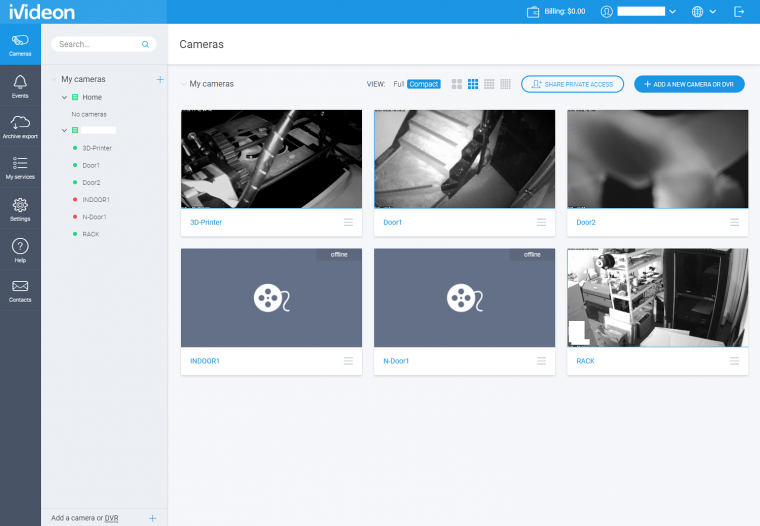The width and height of the screenshot is (760, 526).
Task: Select INDOOR1 in camera tree
Action: coord(96,200)
